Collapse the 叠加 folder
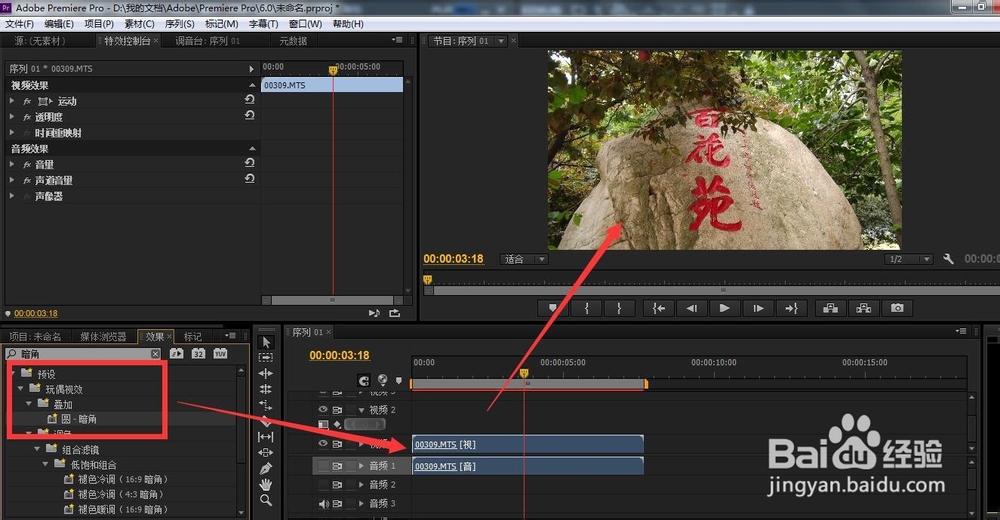Viewport: 1000px width, 520px height. pyautogui.click(x=29, y=403)
